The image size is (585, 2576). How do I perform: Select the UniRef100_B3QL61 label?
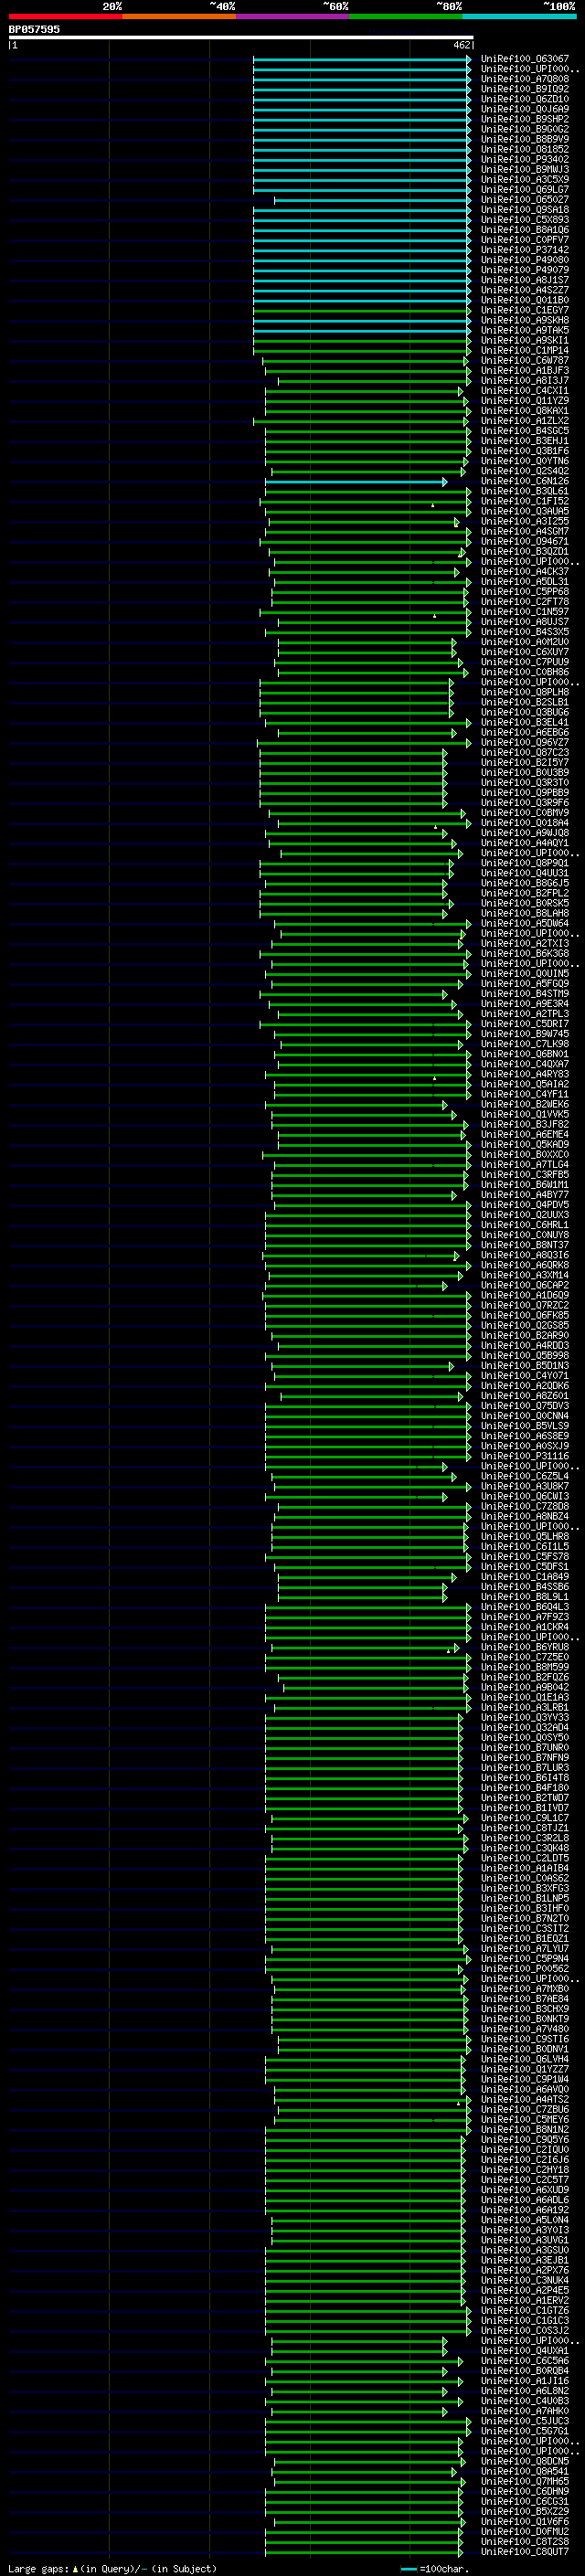pos(524,491)
